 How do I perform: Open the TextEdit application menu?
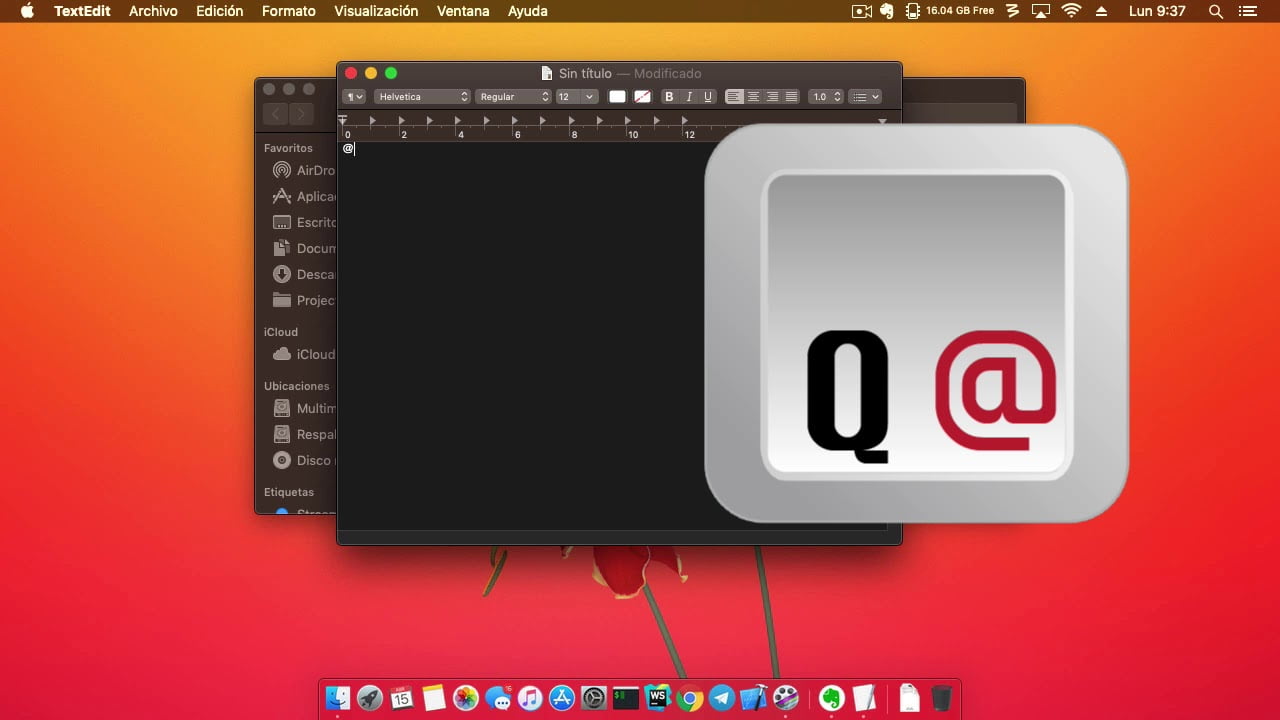[82, 11]
